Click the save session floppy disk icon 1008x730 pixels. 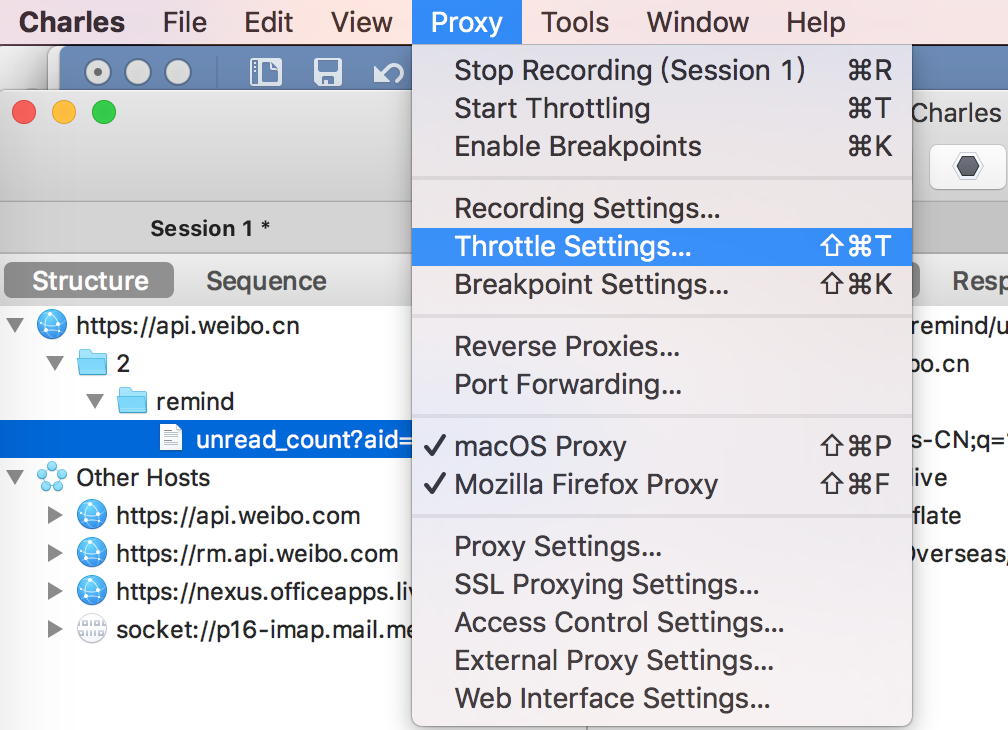click(328, 72)
